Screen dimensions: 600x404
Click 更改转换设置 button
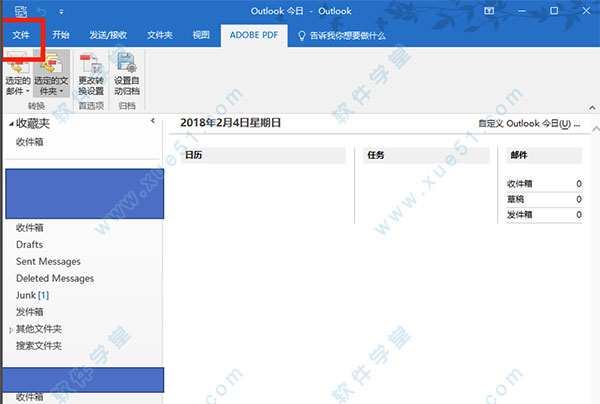(x=91, y=73)
